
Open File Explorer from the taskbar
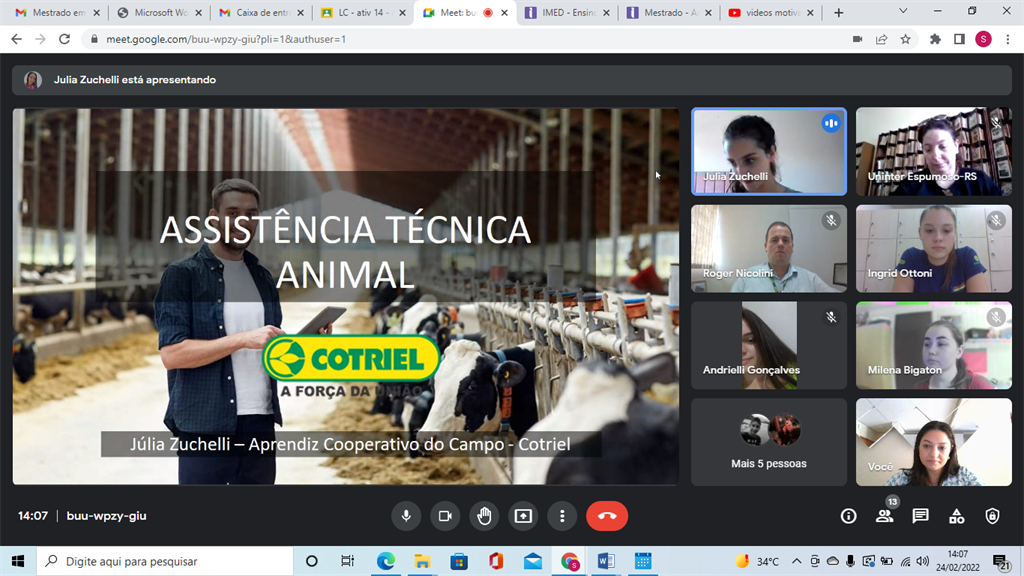click(x=422, y=561)
